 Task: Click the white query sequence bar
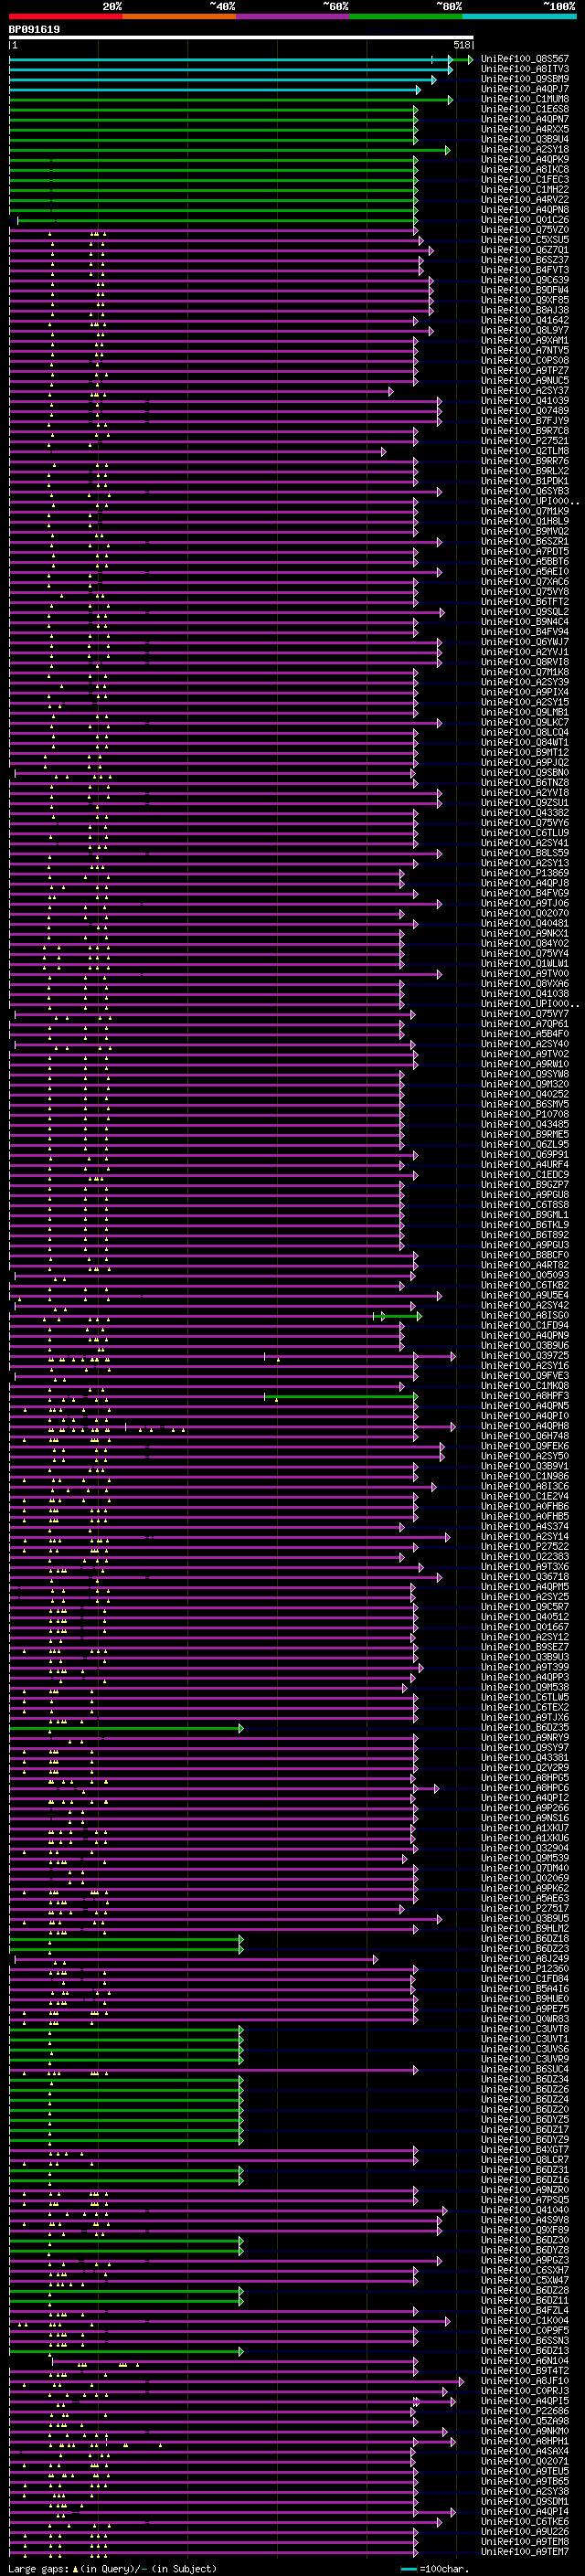coord(241,37)
